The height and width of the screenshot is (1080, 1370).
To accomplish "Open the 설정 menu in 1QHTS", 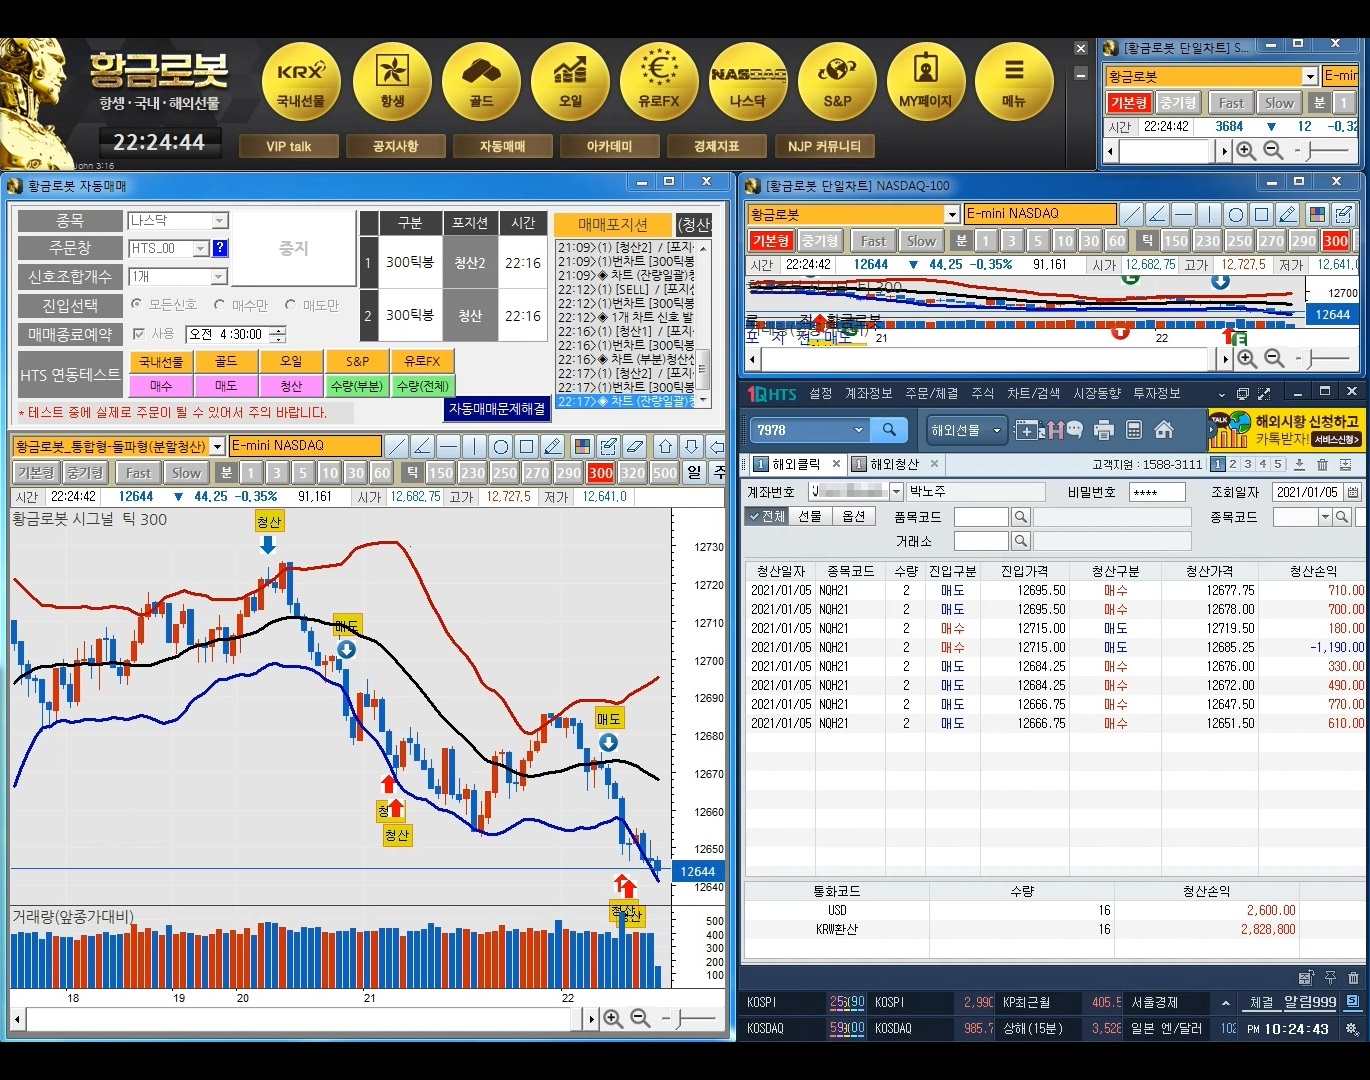I will coord(820,393).
